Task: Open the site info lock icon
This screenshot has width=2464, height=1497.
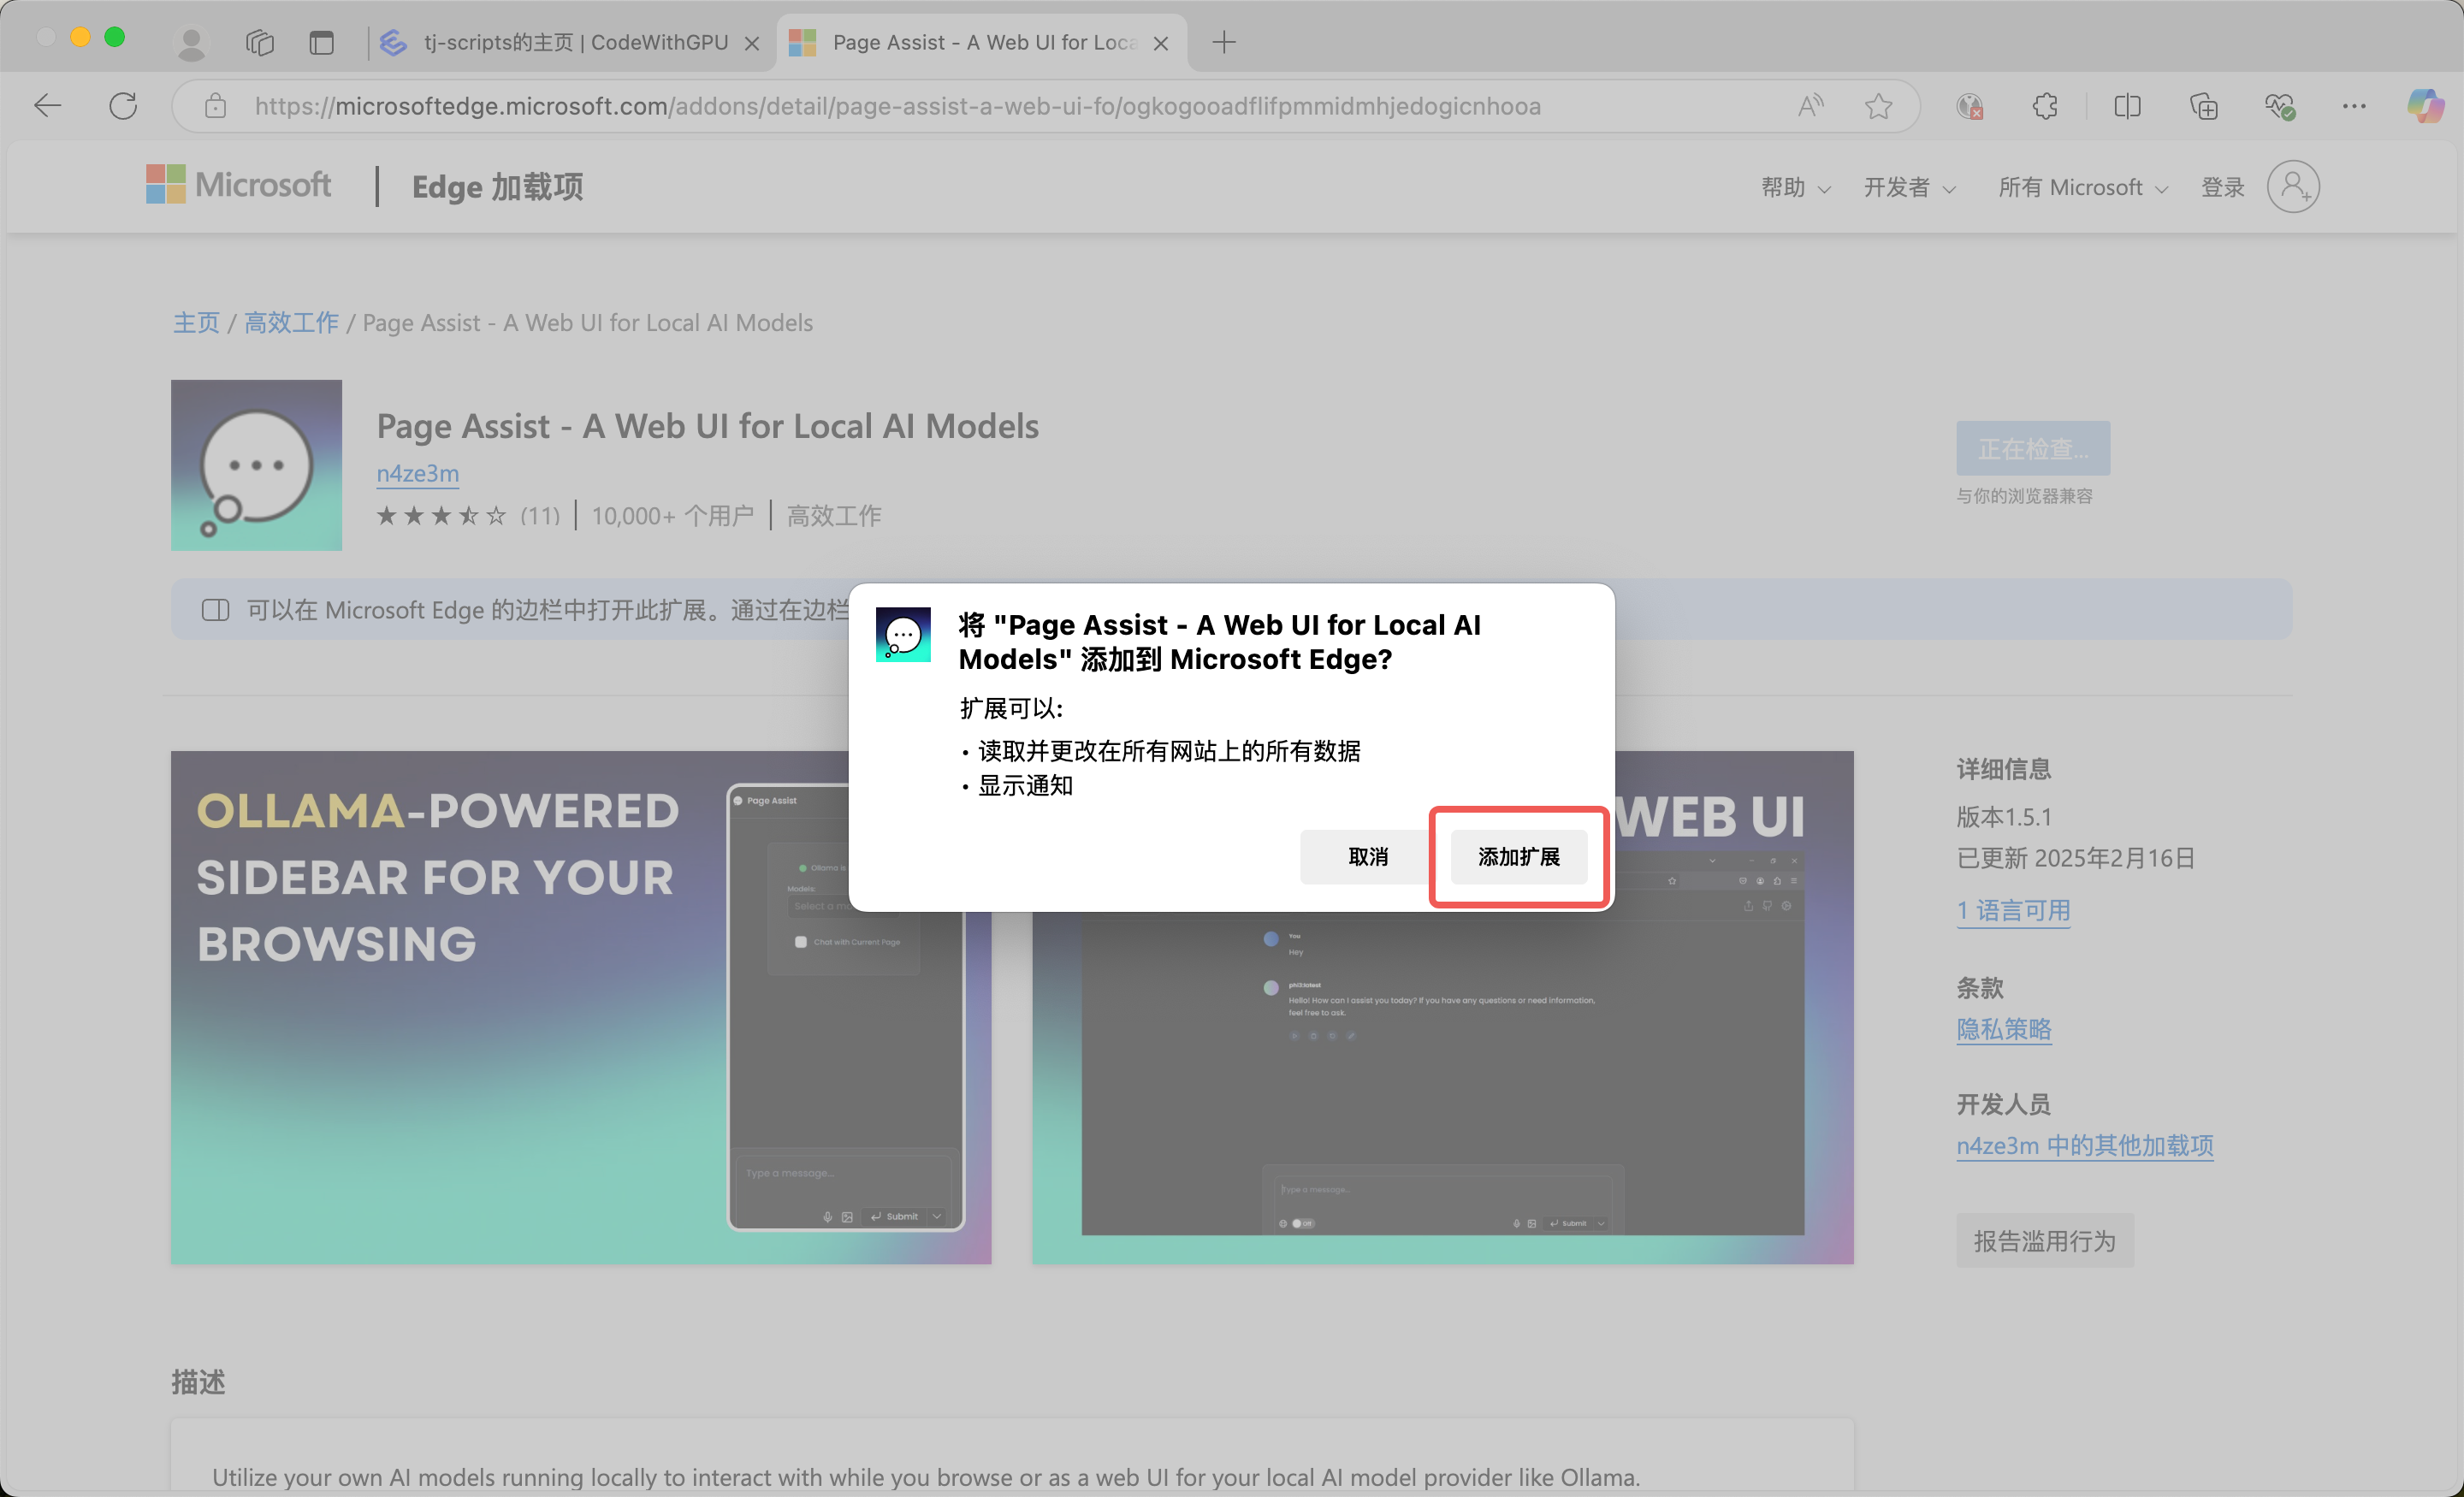Action: click(x=215, y=106)
